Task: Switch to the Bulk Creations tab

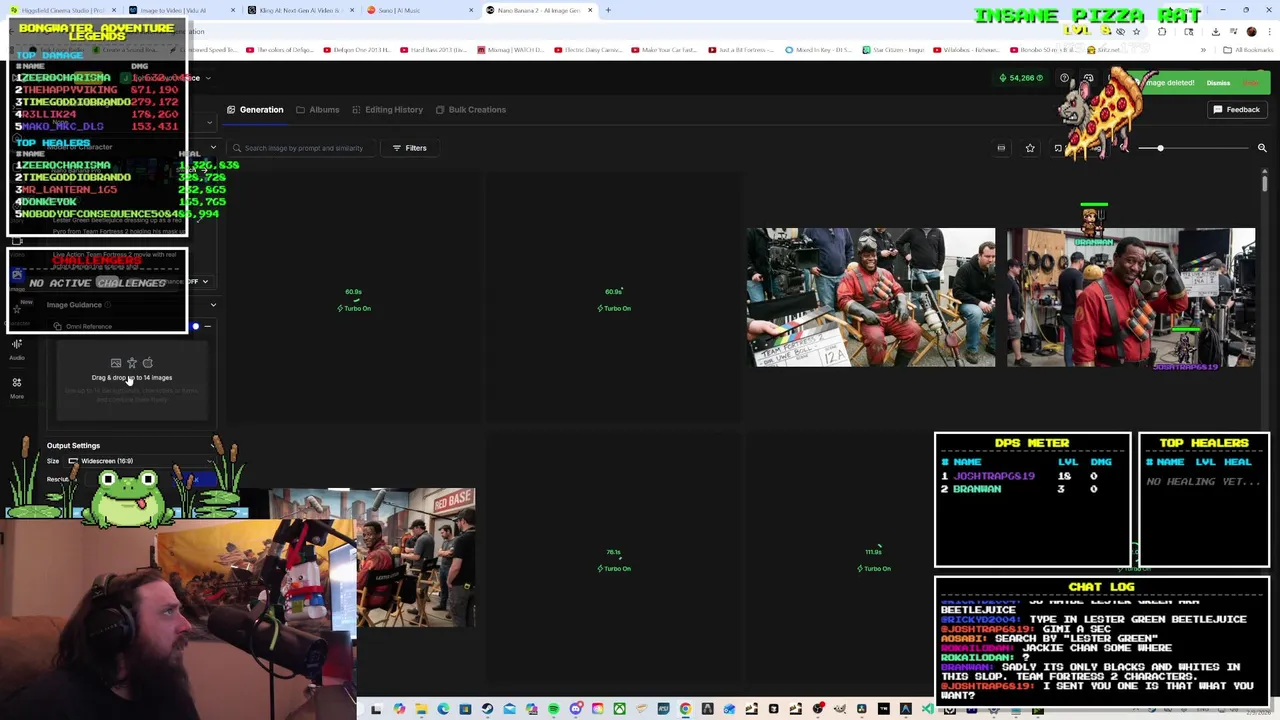Action: tap(470, 109)
